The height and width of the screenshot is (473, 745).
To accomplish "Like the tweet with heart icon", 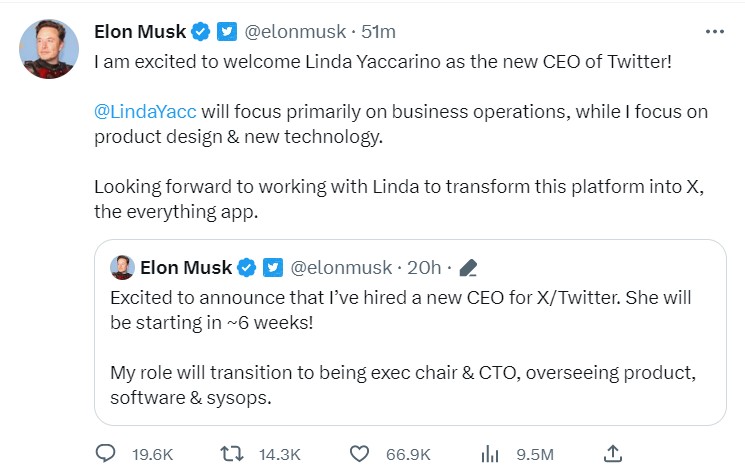I will pos(360,453).
